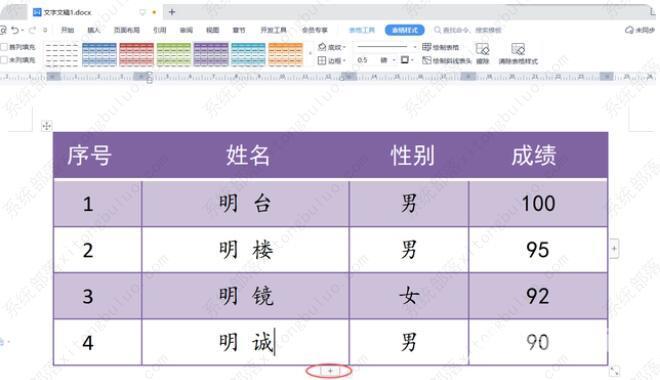This screenshot has height=380, width=660.
Task: Click the 成绩 header cell
Action: [x=538, y=155]
